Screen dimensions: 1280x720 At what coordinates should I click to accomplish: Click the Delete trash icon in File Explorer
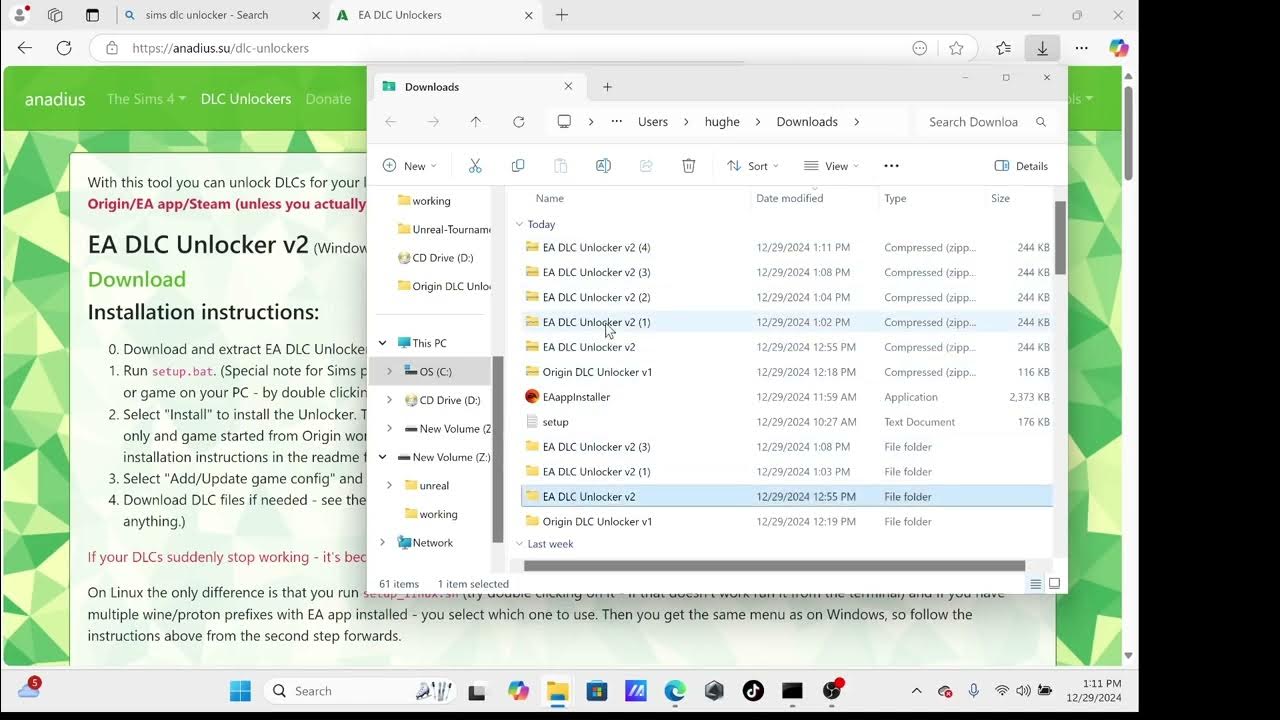689,166
